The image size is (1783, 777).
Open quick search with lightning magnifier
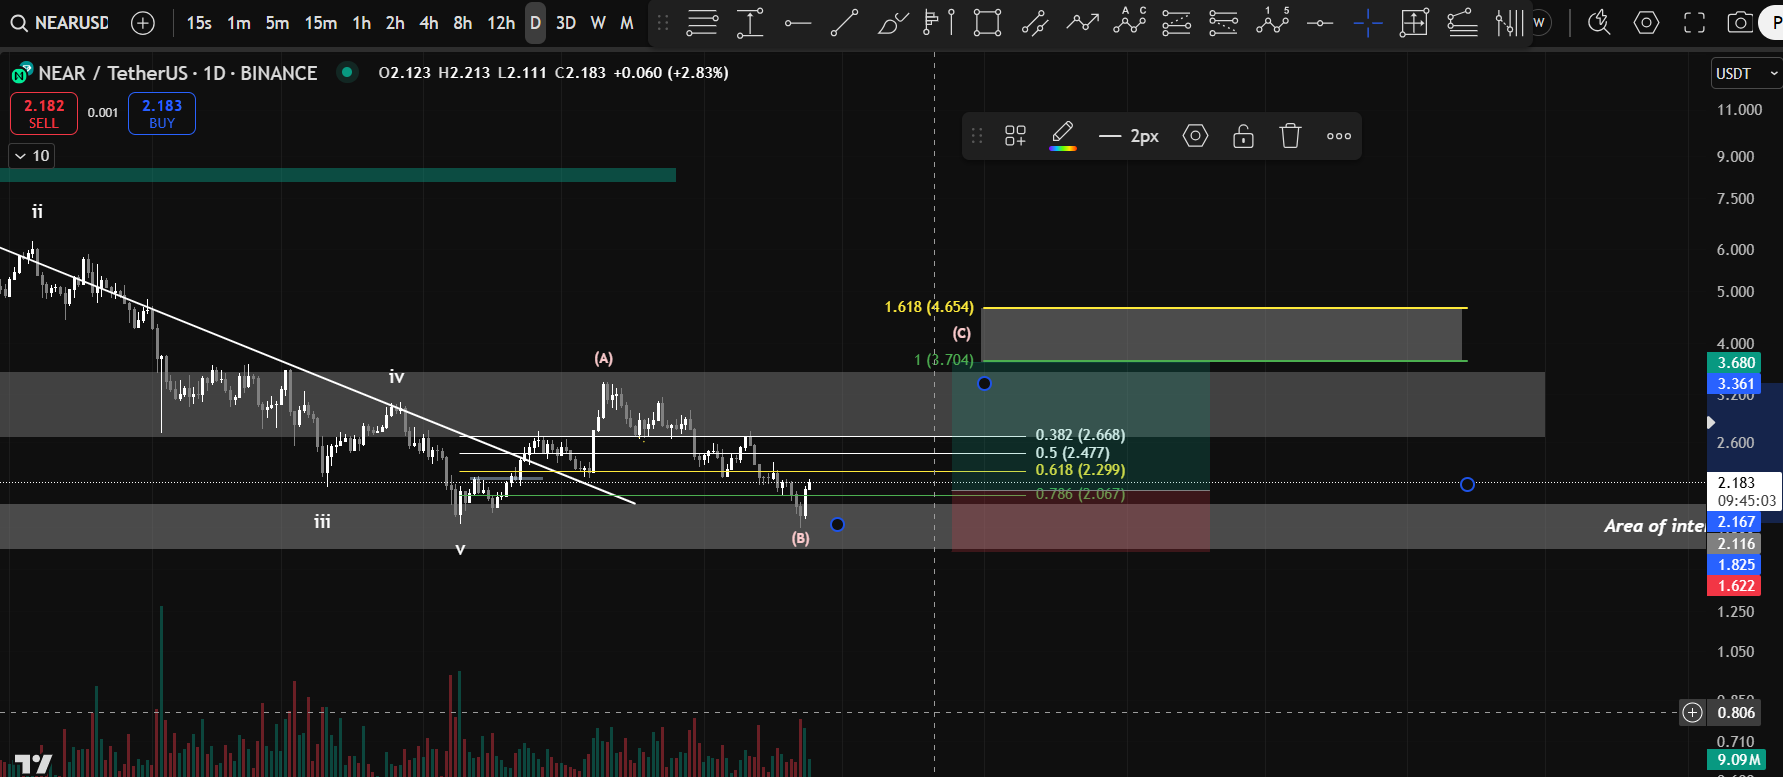click(1599, 22)
